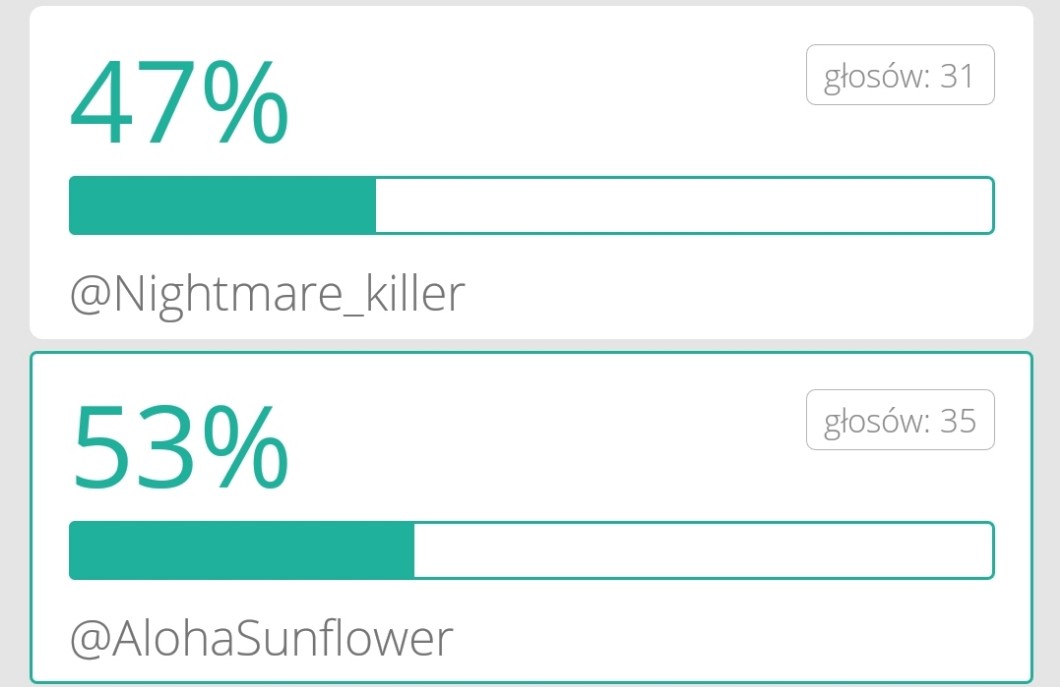Click the percent sign next to 47
The height and width of the screenshot is (687, 1060).
(246, 103)
